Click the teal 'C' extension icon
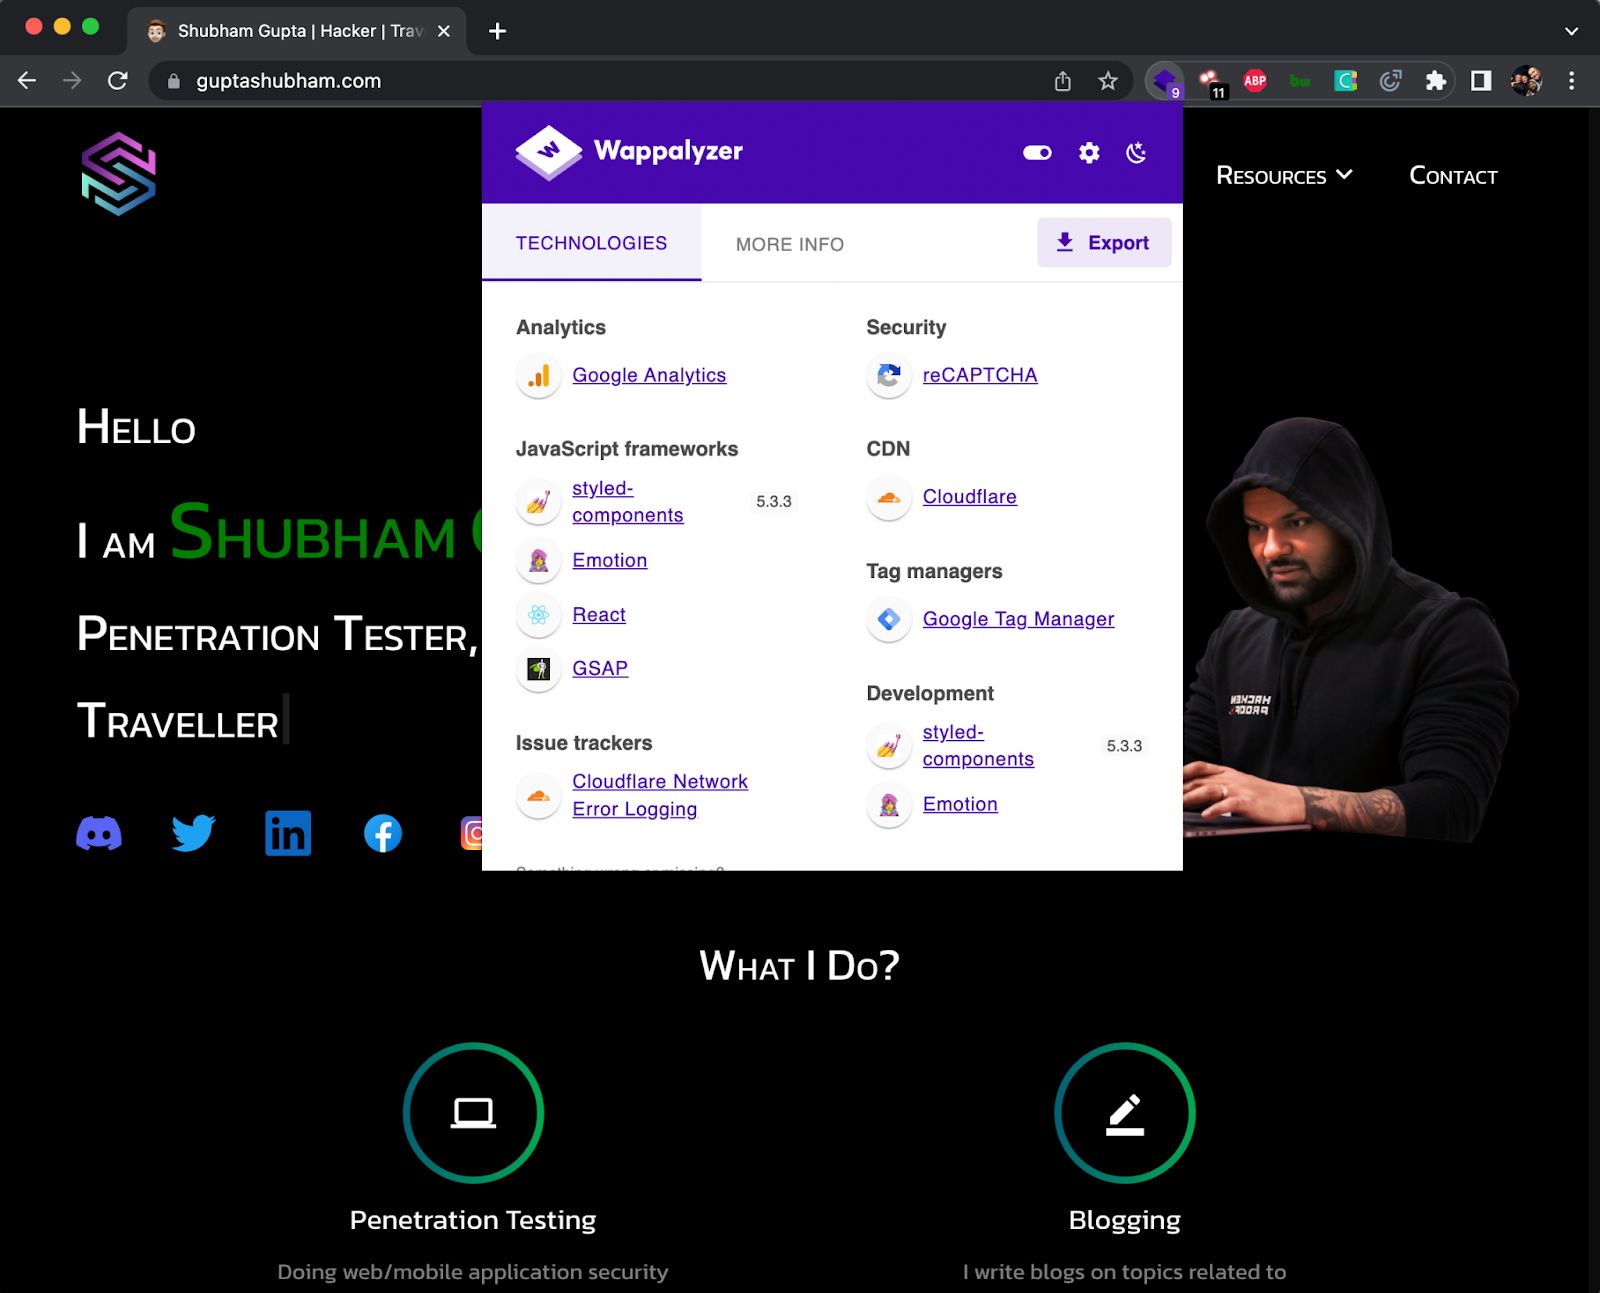This screenshot has width=1600, height=1293. 1345,81
